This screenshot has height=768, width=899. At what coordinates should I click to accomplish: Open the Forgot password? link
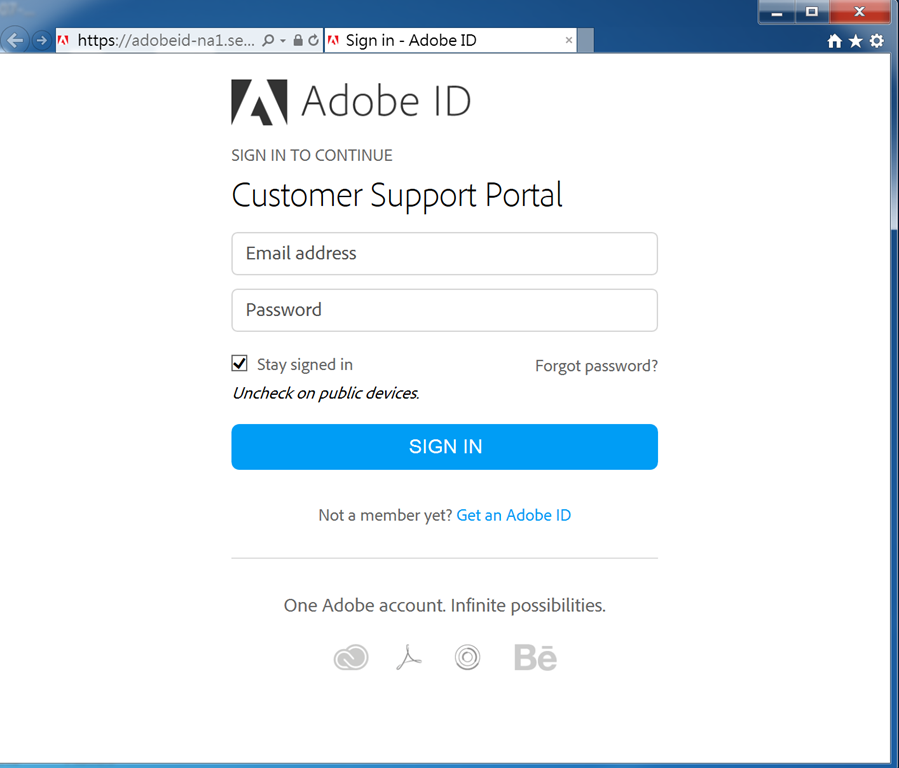[596, 366]
